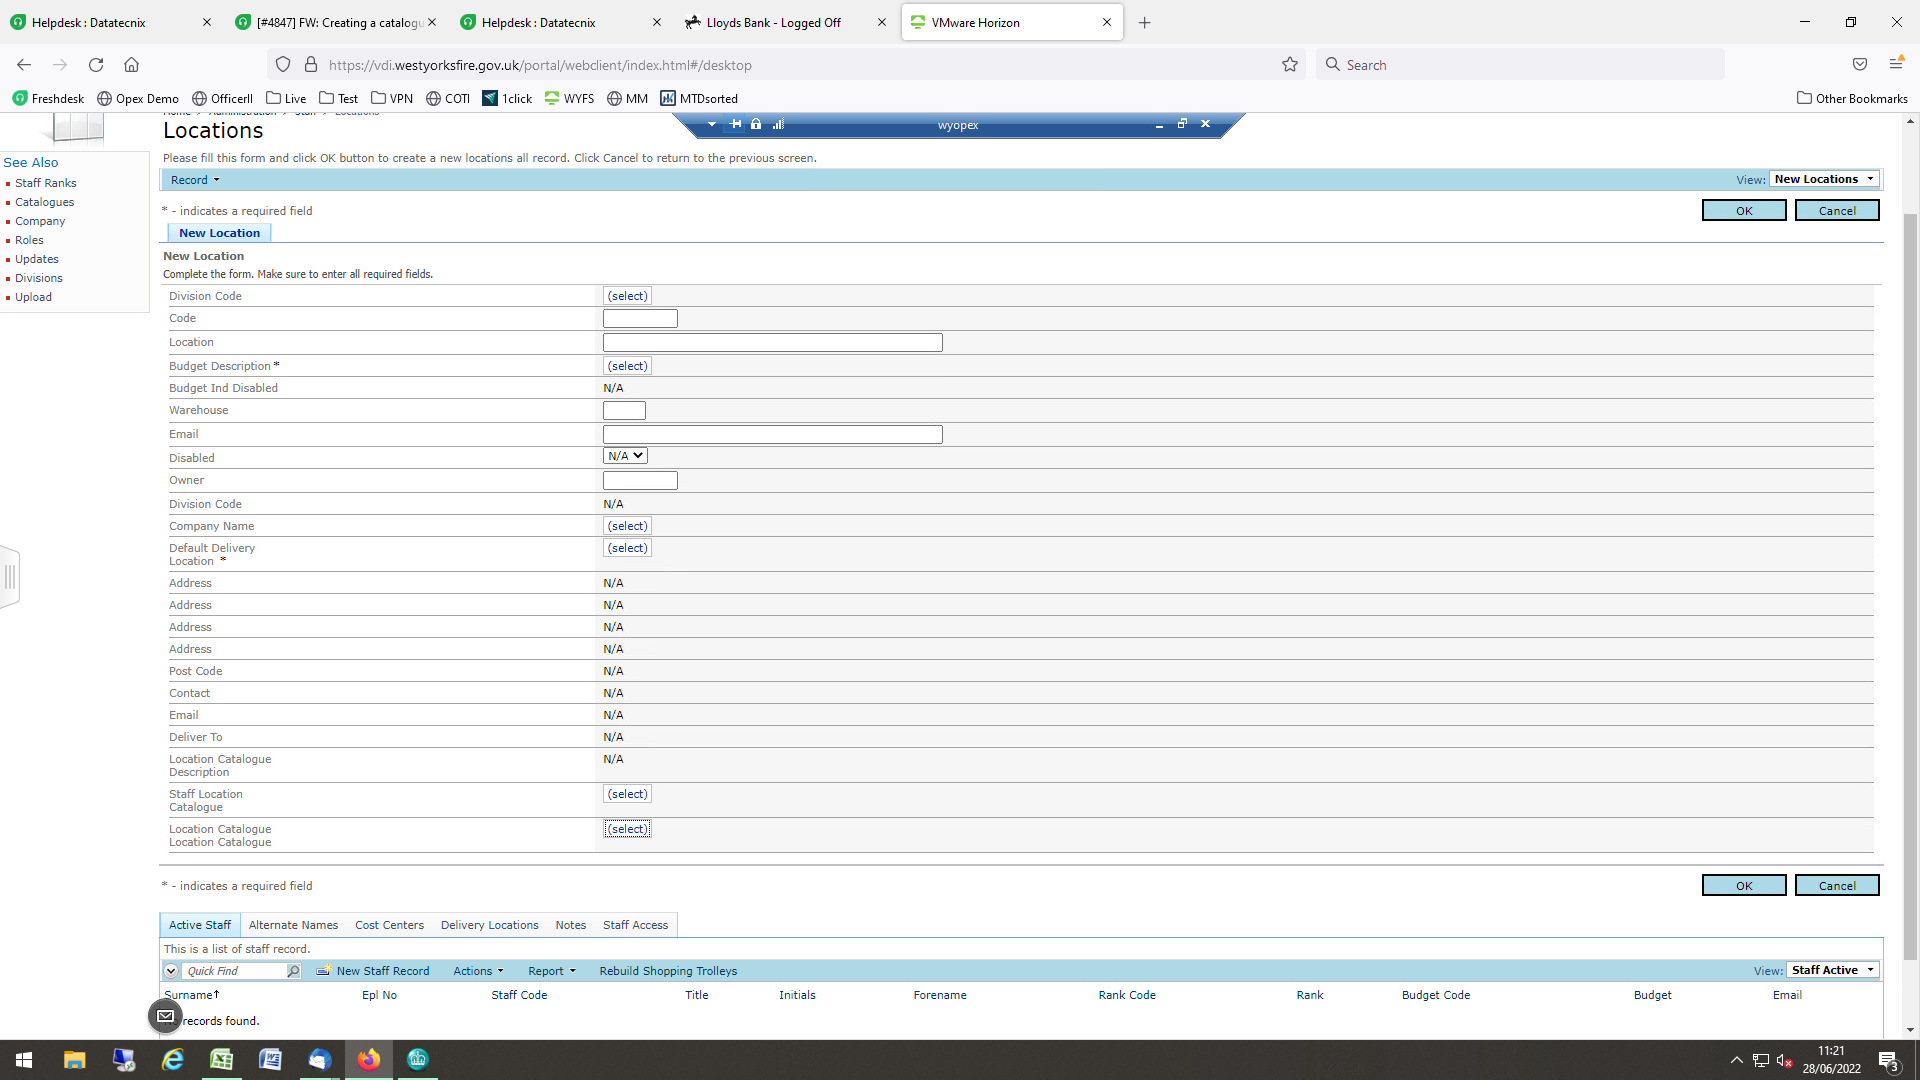1920x1080 pixels.
Task: Click the lock icon on wyopex bar
Action: click(x=756, y=124)
